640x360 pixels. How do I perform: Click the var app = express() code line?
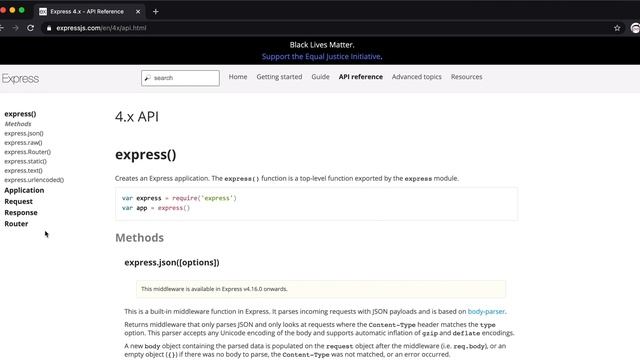point(156,208)
